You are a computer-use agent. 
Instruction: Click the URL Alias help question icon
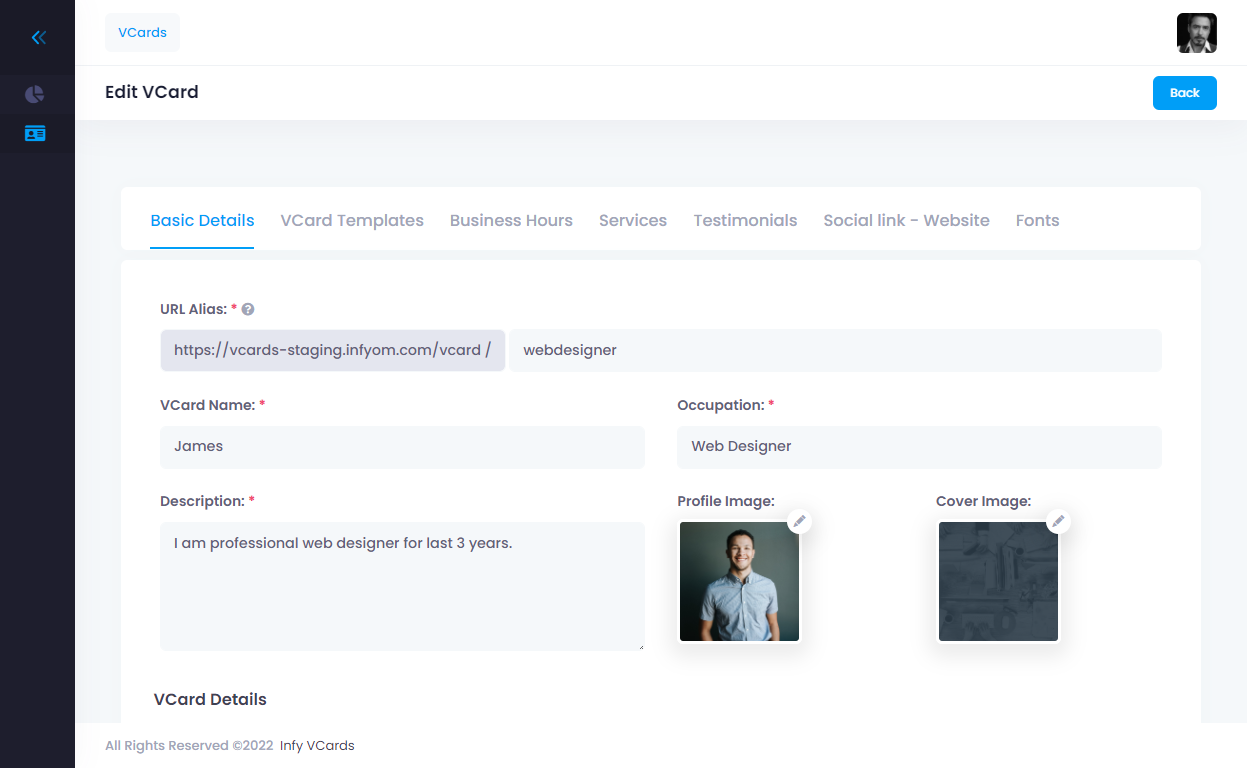click(248, 310)
